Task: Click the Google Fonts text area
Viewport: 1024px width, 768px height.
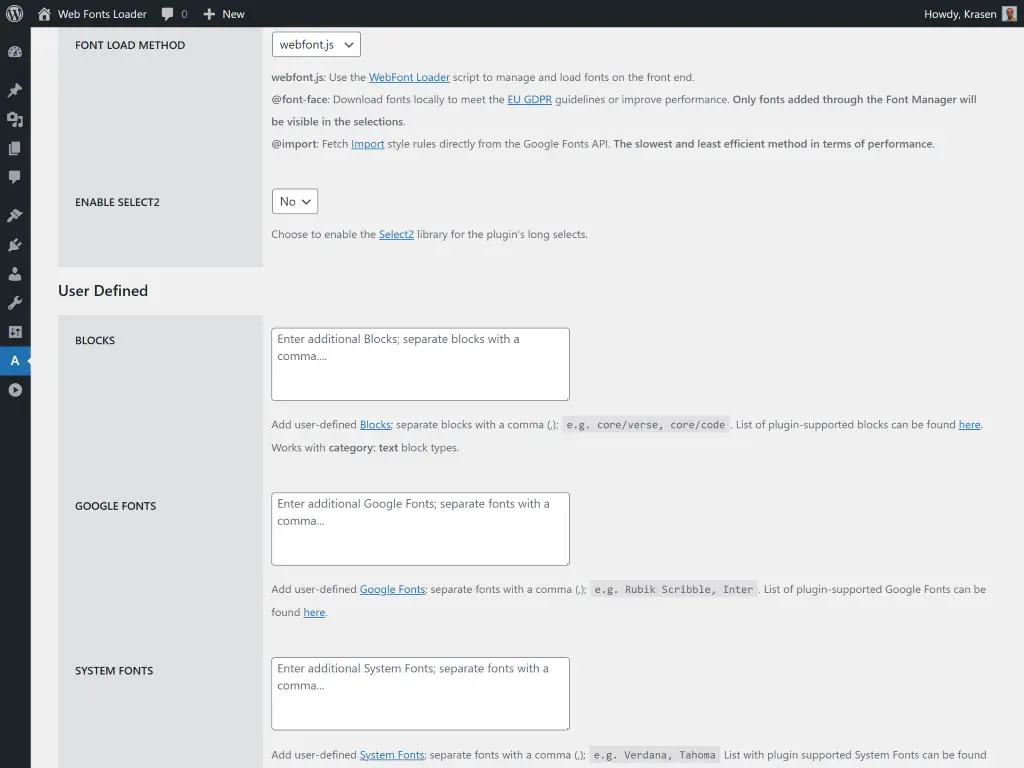Action: 420,528
